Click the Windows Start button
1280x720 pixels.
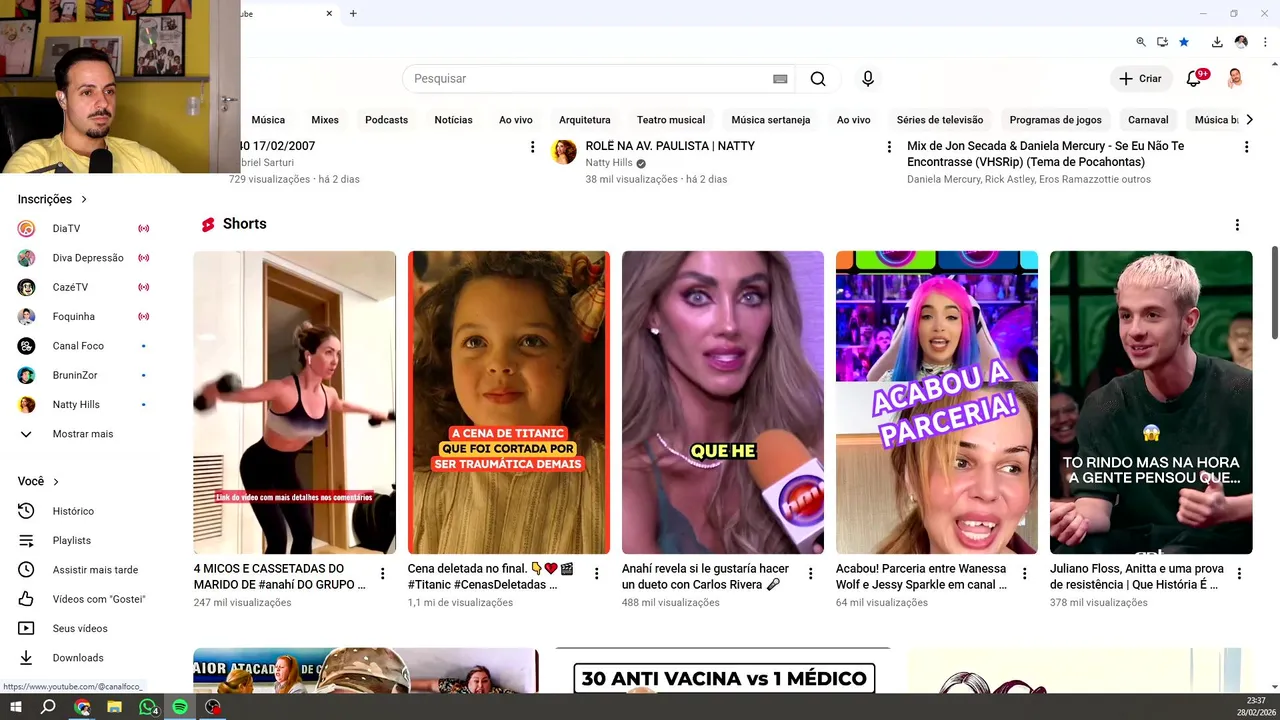[x=15, y=707]
